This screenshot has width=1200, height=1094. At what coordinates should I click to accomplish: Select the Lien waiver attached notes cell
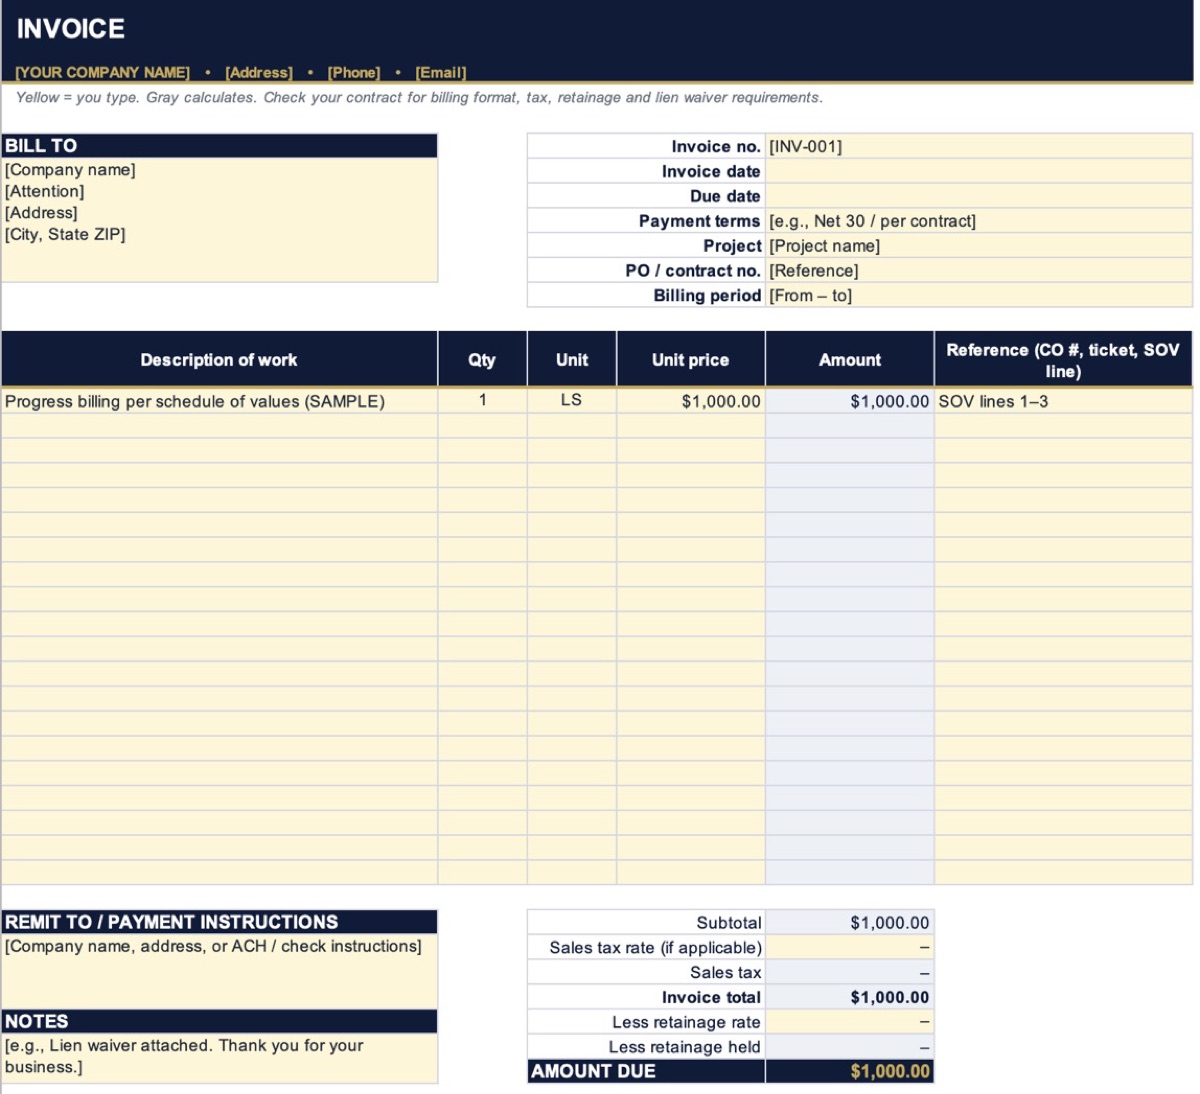(x=220, y=1057)
